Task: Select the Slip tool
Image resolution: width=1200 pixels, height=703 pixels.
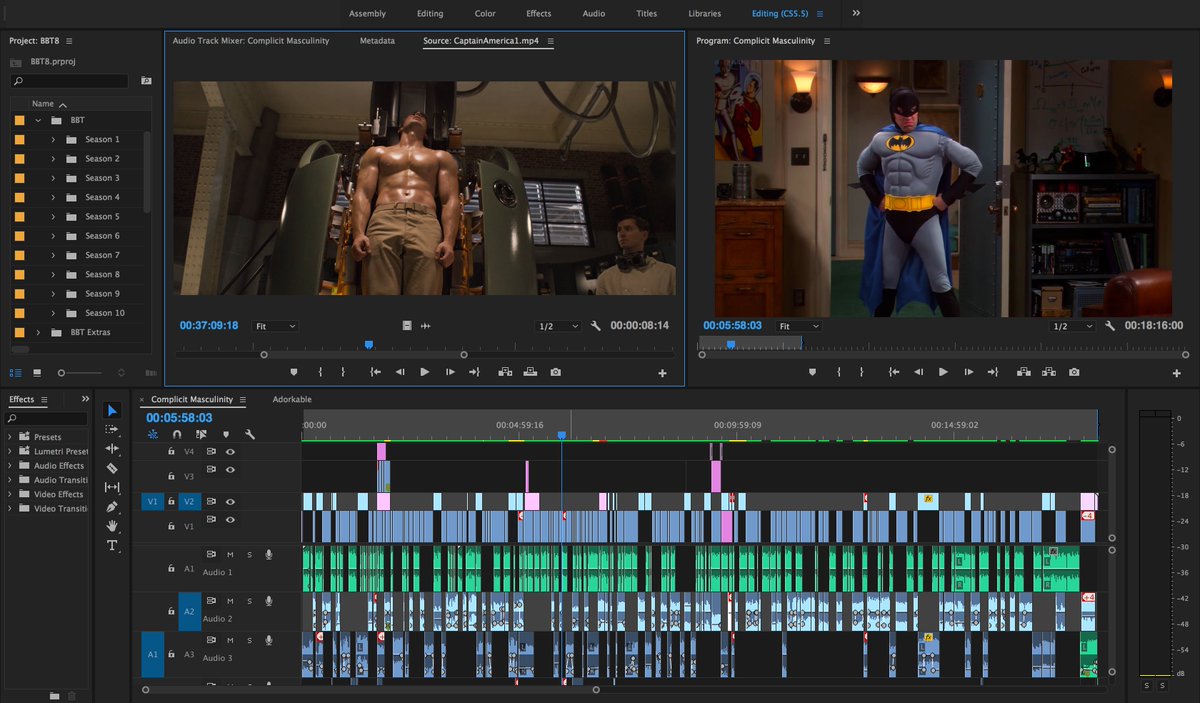Action: click(x=112, y=487)
